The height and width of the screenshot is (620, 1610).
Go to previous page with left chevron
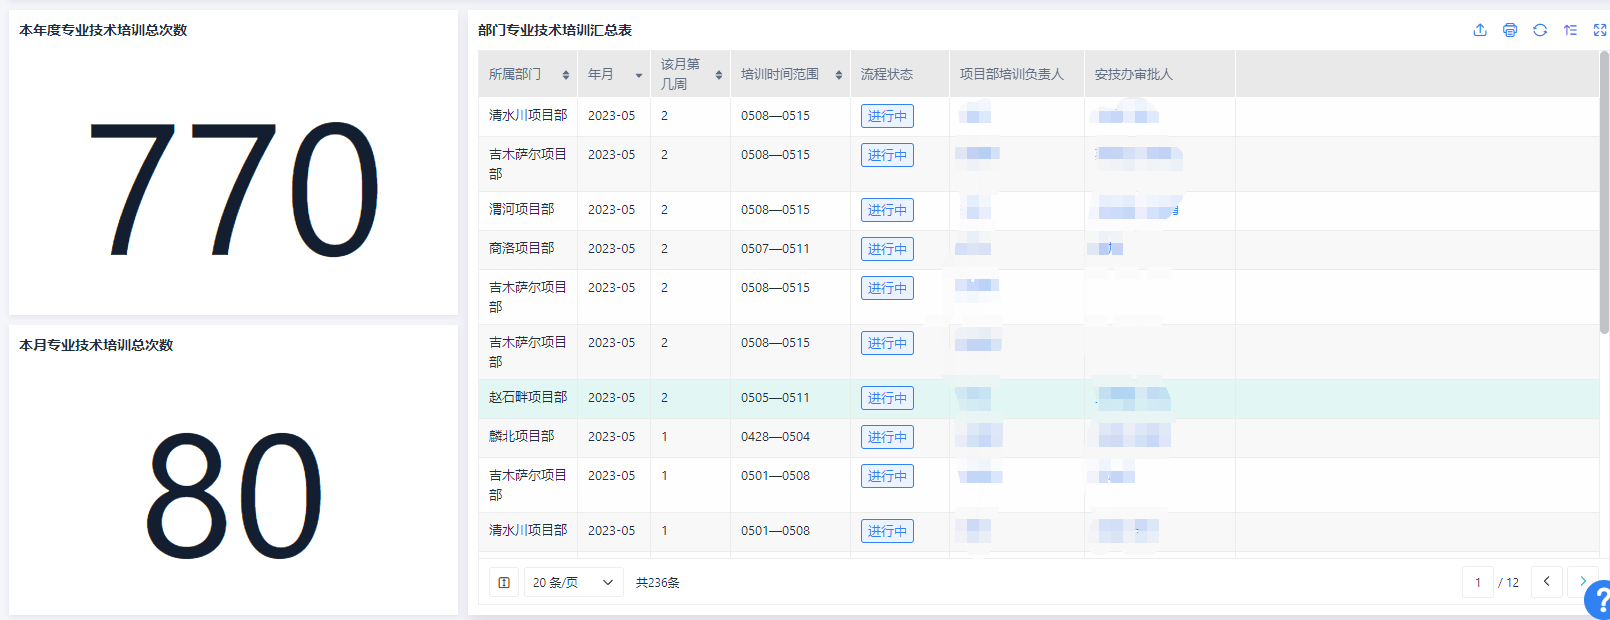point(1546,582)
